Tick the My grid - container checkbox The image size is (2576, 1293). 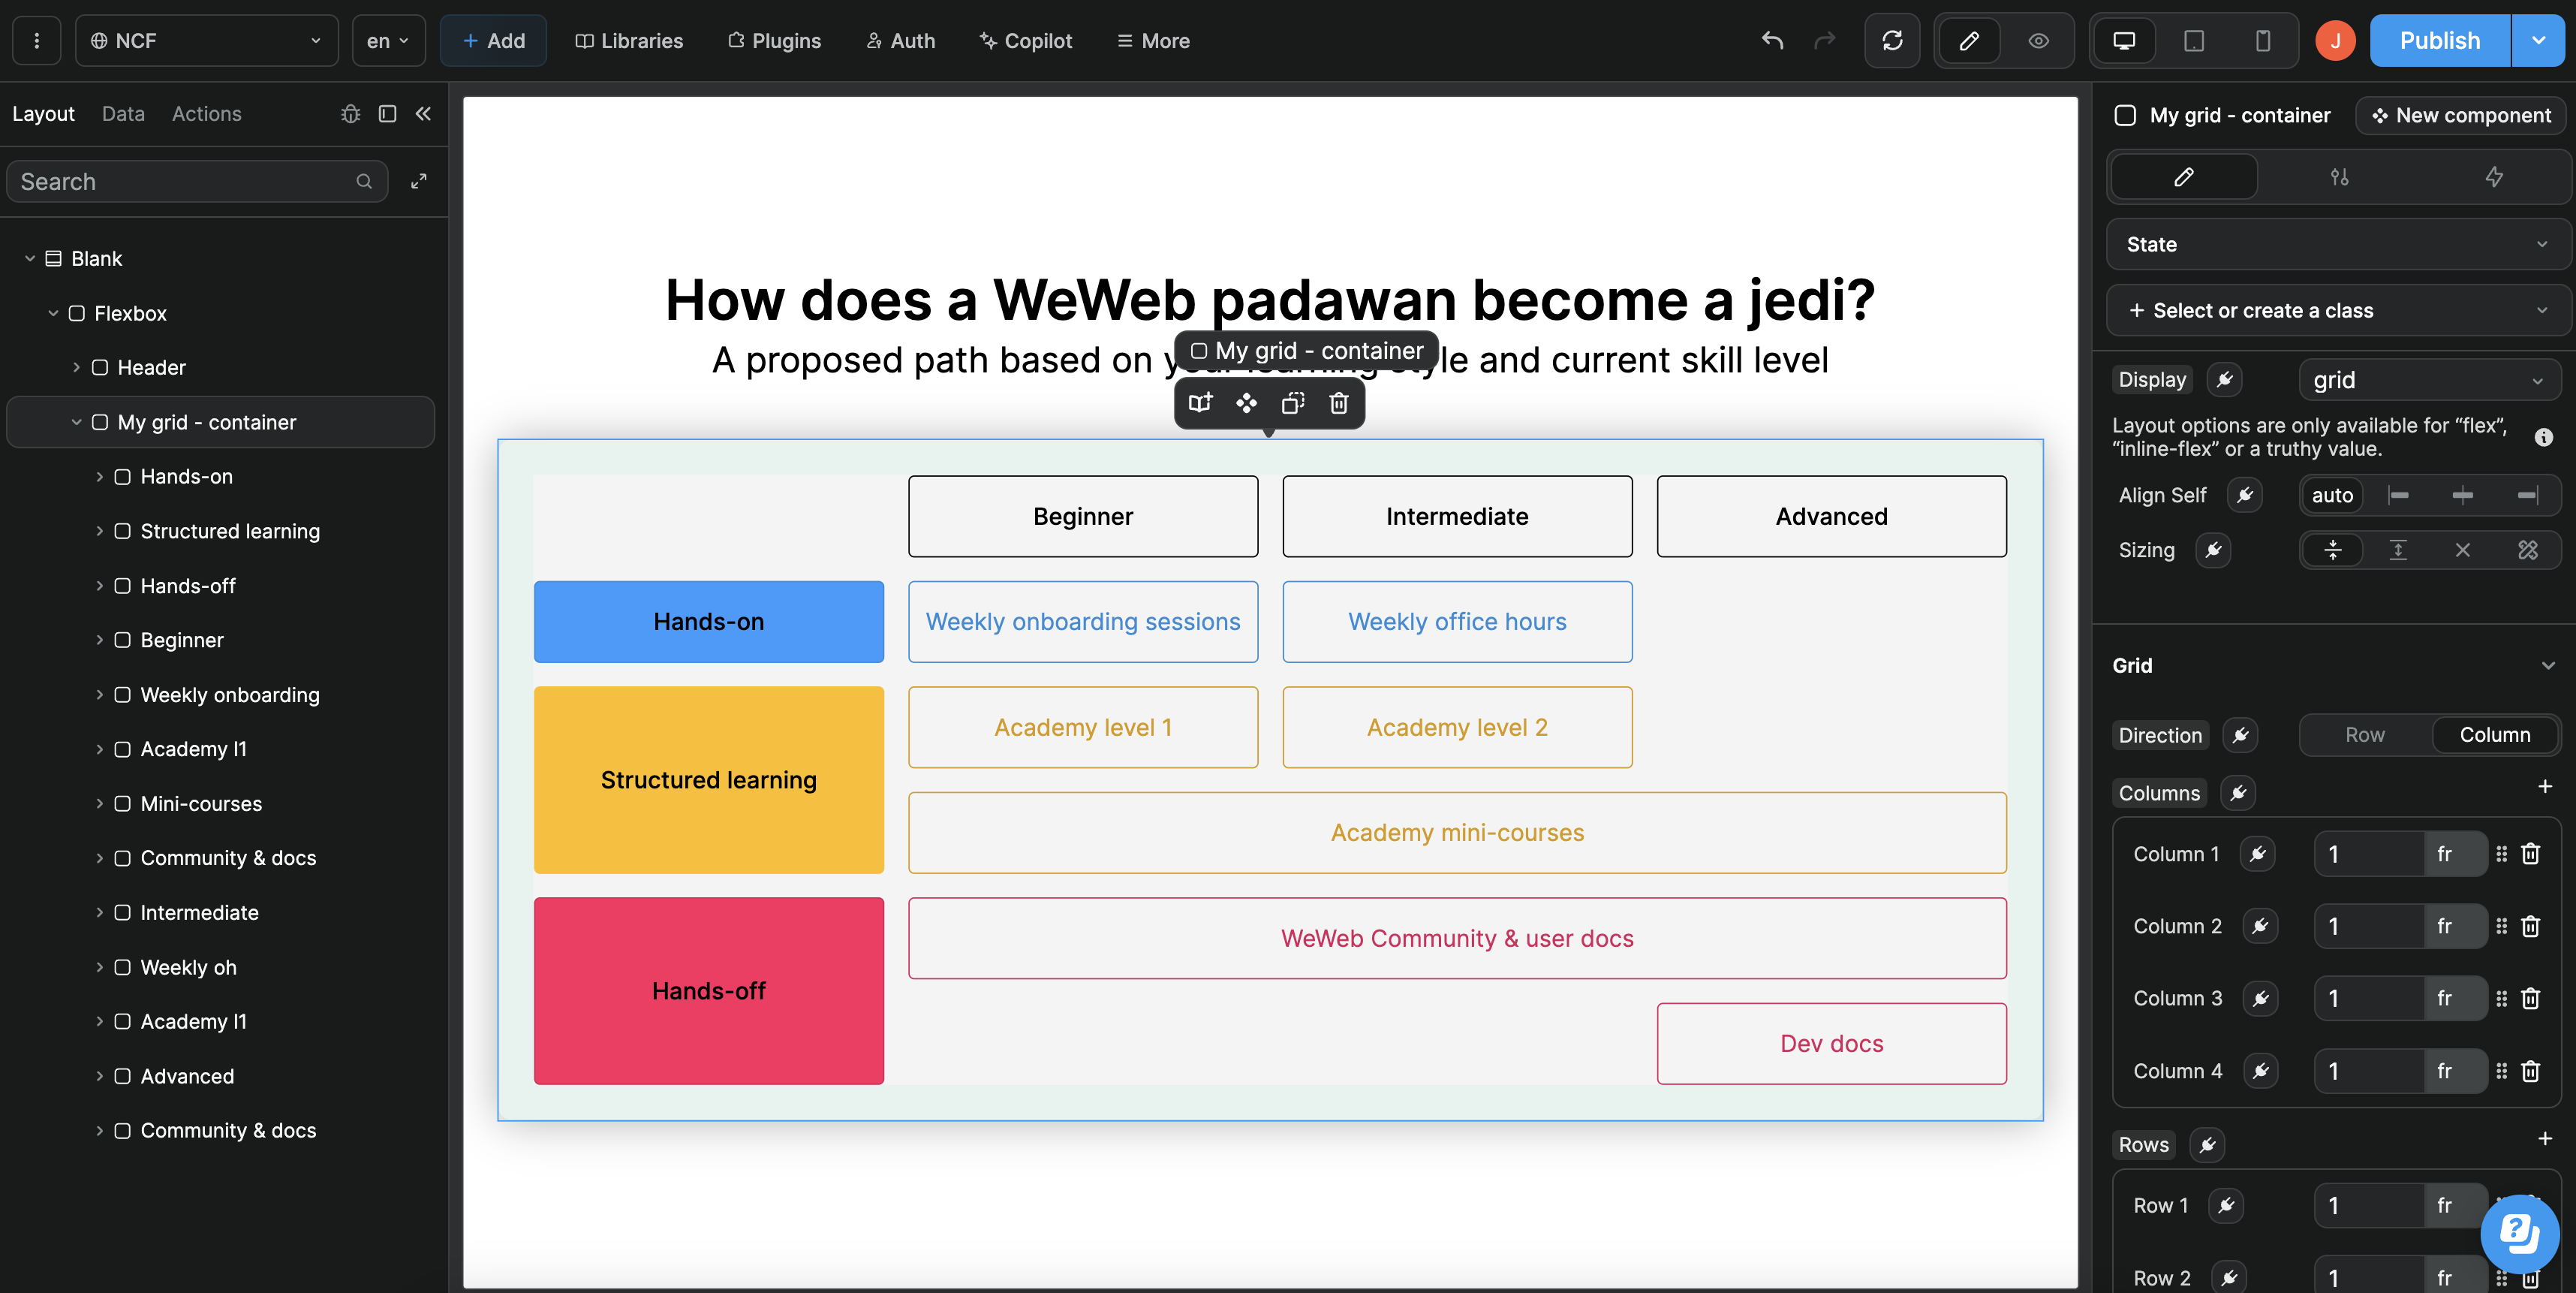(x=2125, y=116)
